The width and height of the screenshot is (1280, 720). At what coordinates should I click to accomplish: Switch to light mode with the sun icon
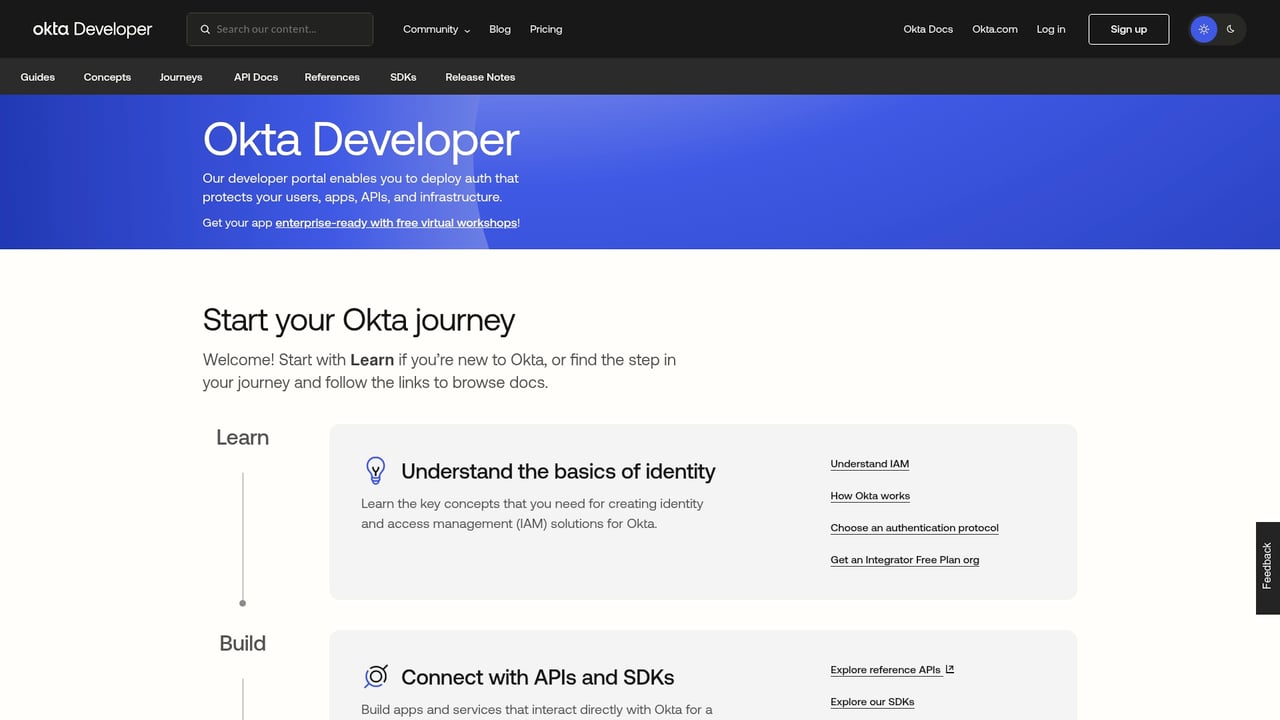[1204, 29]
